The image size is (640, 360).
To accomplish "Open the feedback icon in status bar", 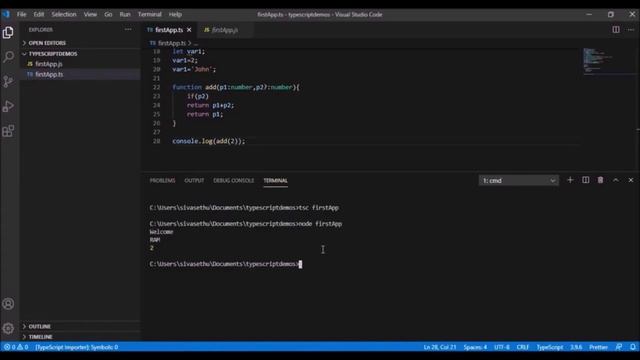I will tap(619, 347).
